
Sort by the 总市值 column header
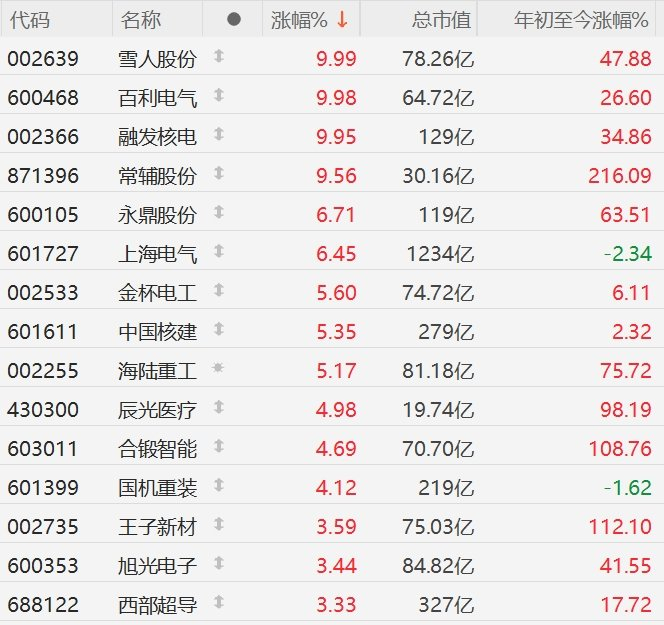(441, 20)
